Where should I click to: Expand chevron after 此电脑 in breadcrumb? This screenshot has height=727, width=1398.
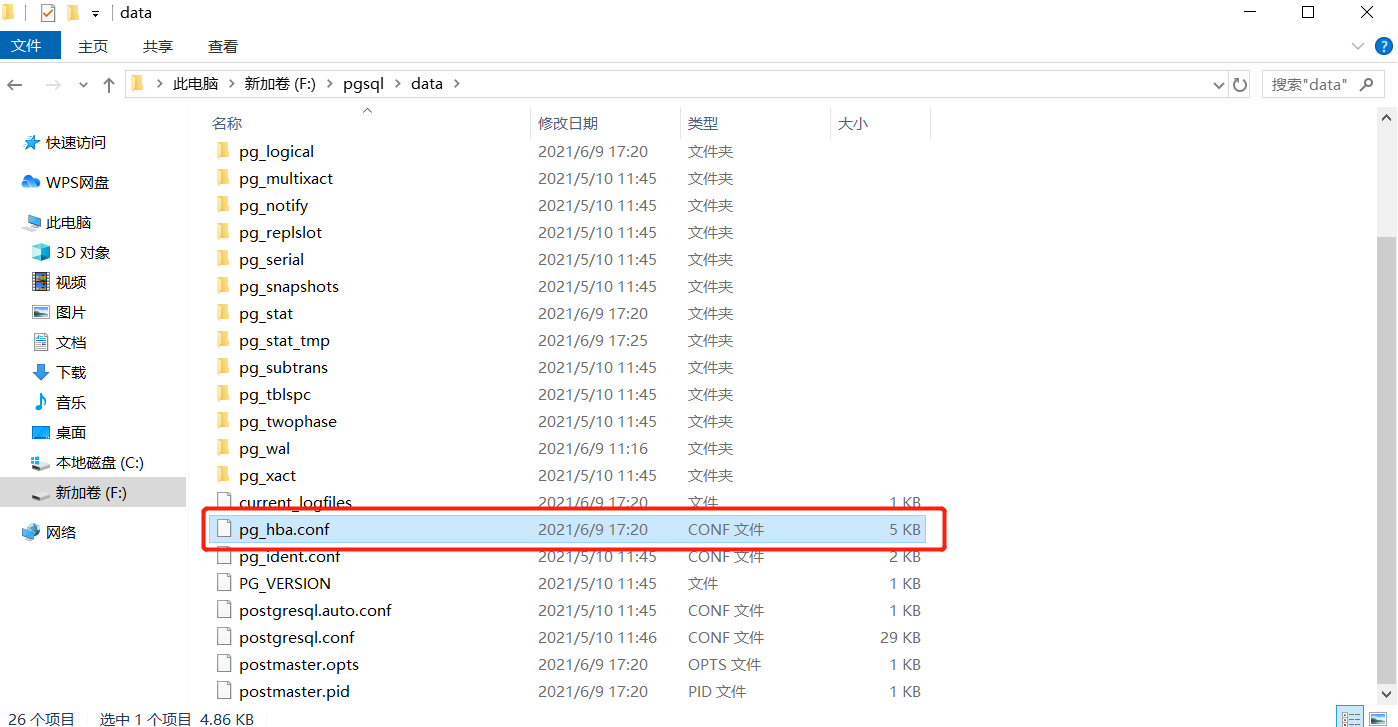coord(231,84)
